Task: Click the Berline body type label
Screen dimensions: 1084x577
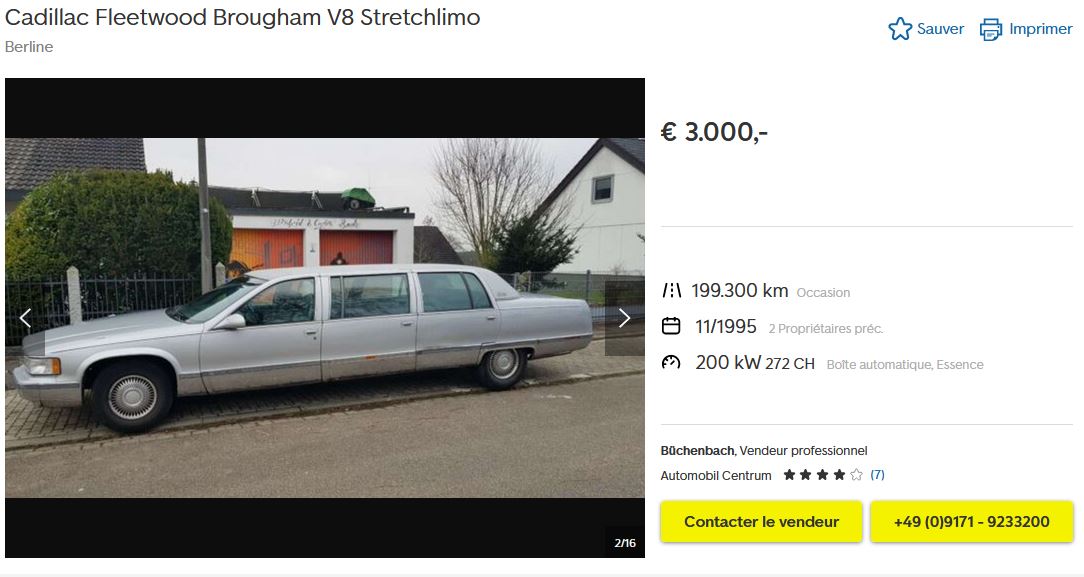Action: [29, 47]
